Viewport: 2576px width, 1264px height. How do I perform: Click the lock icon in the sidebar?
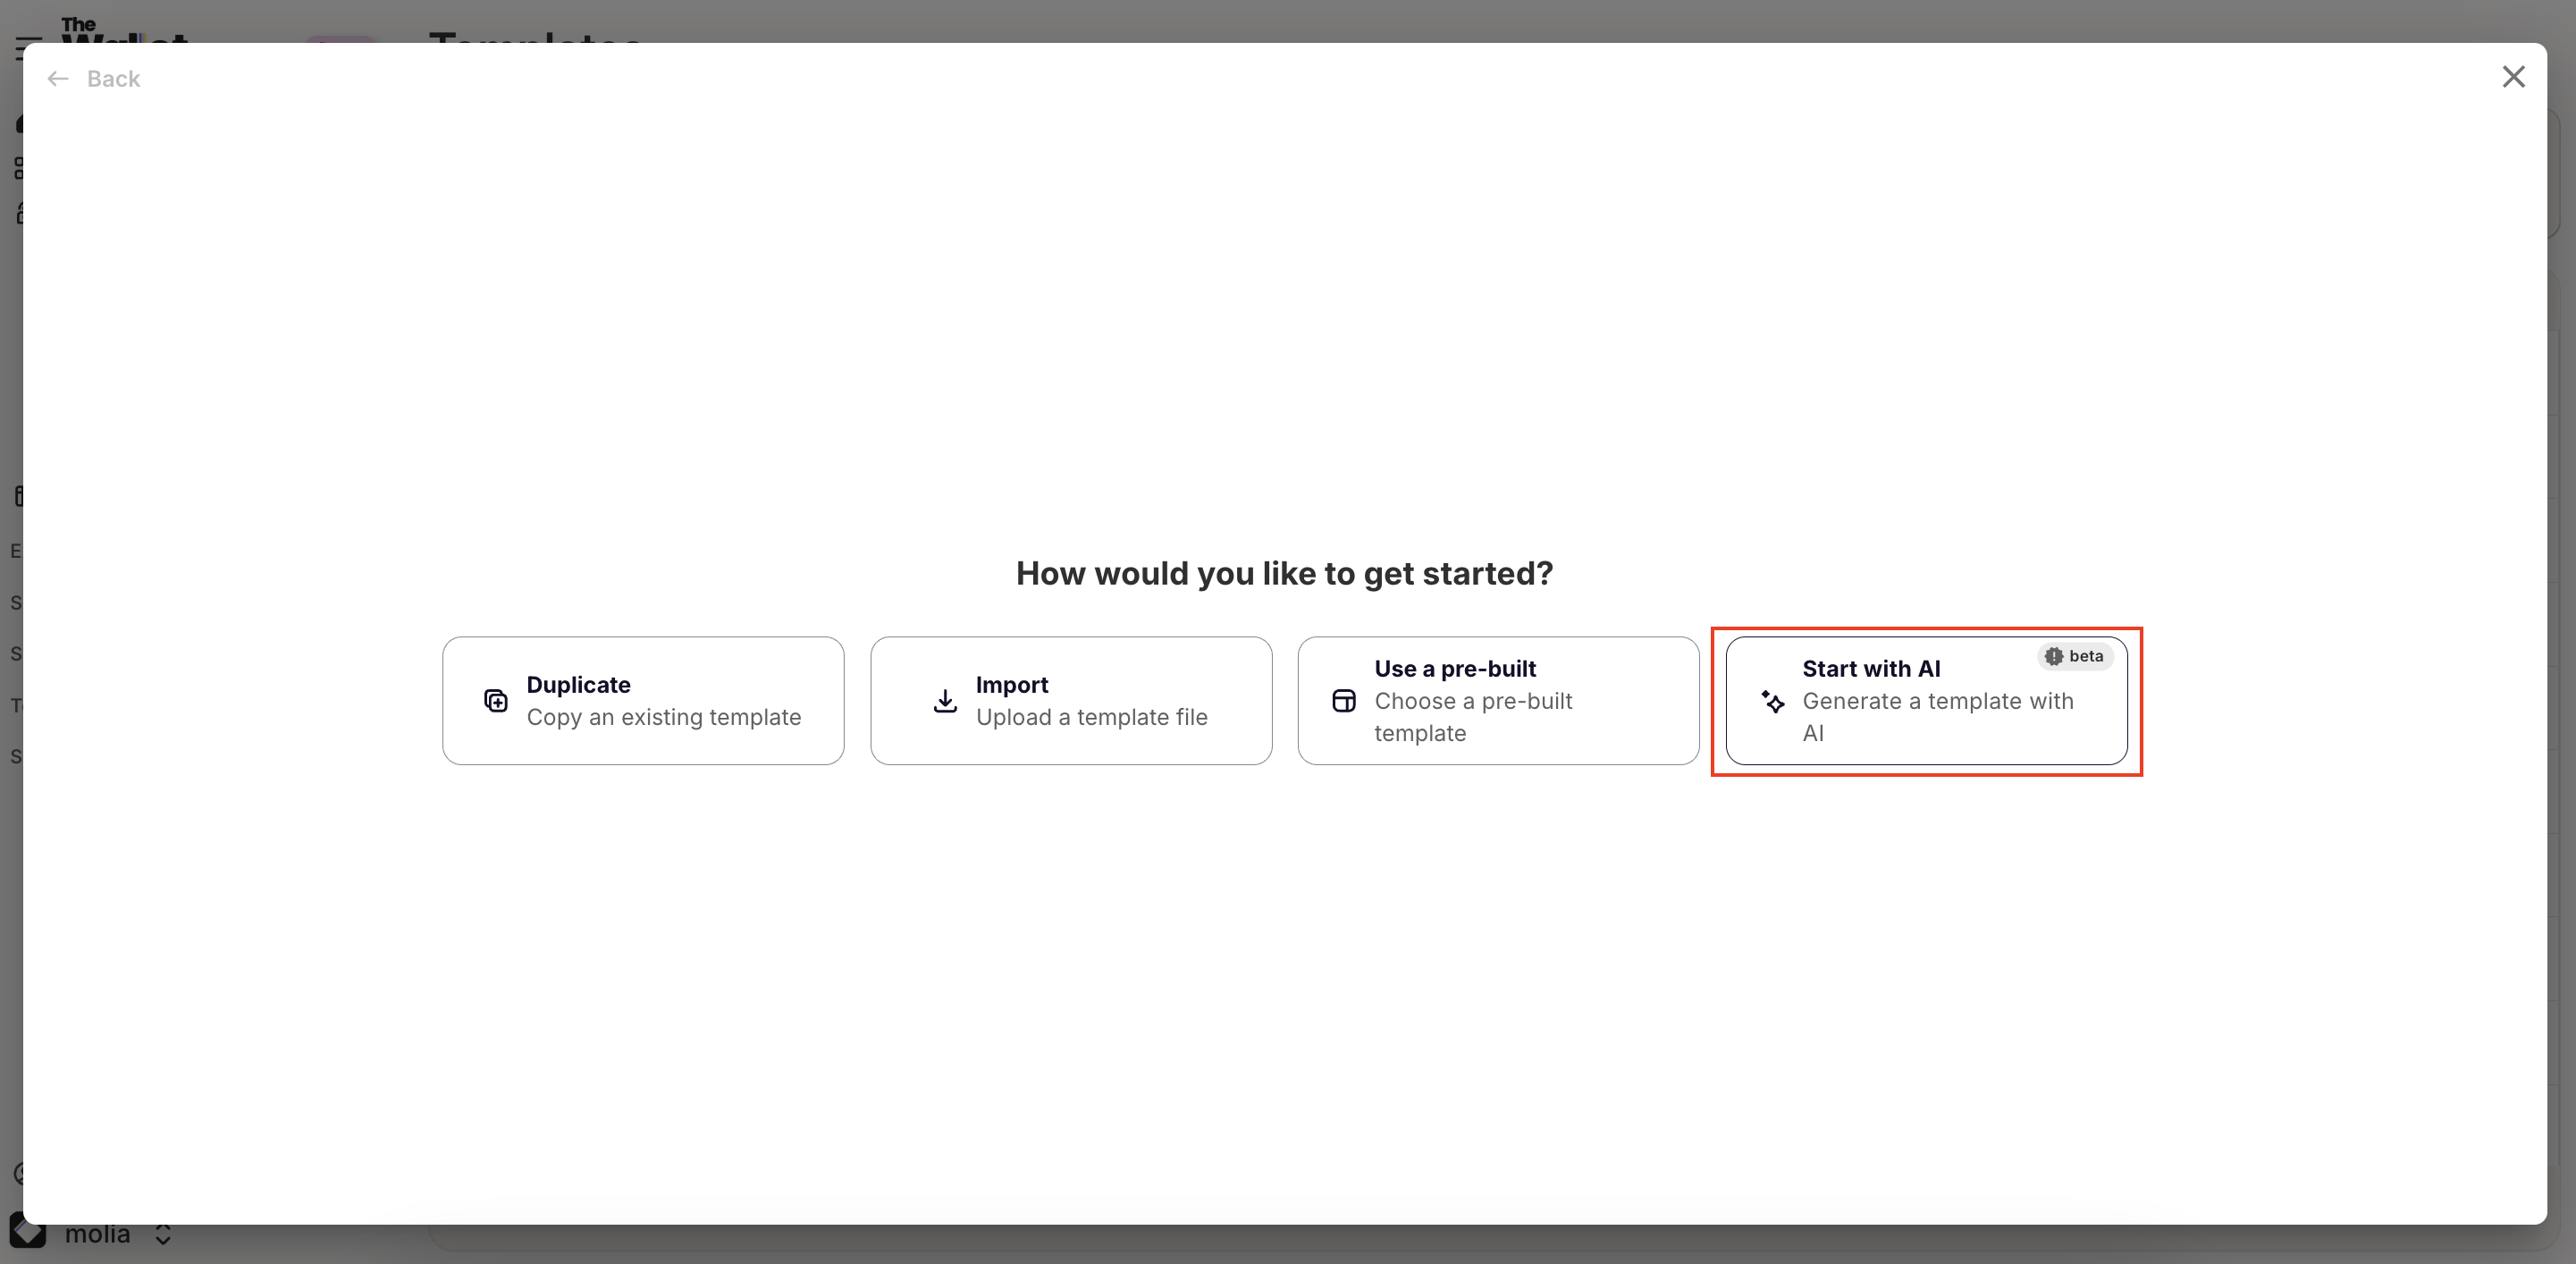[x=20, y=213]
